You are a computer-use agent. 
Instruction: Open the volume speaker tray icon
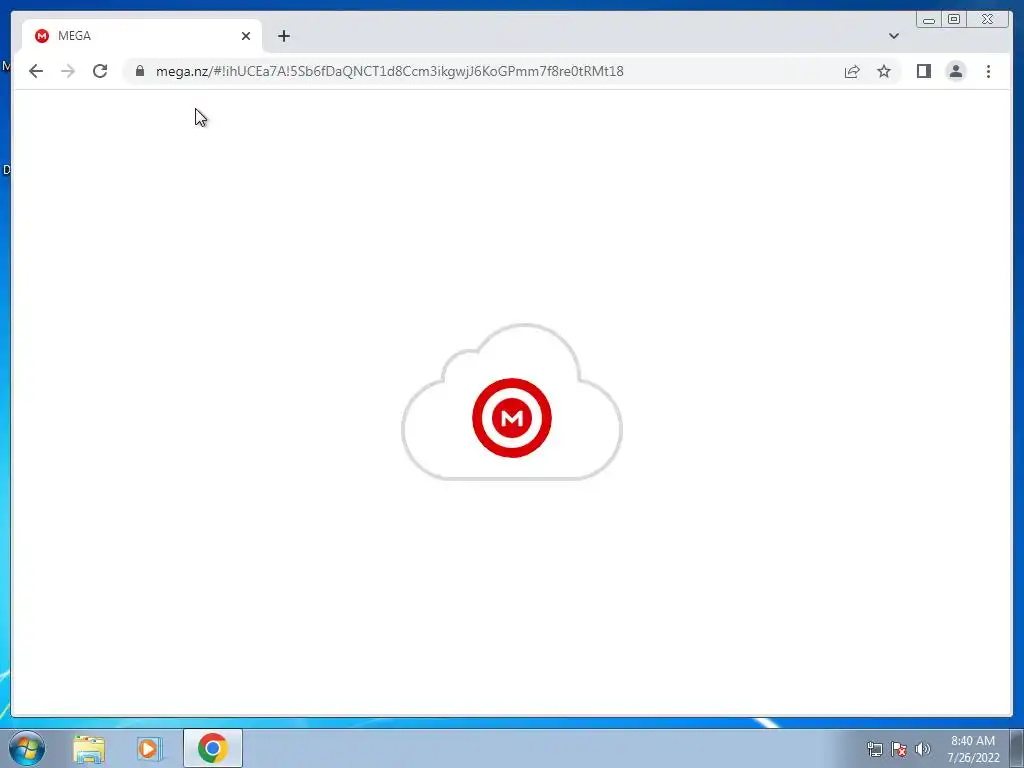pos(922,749)
